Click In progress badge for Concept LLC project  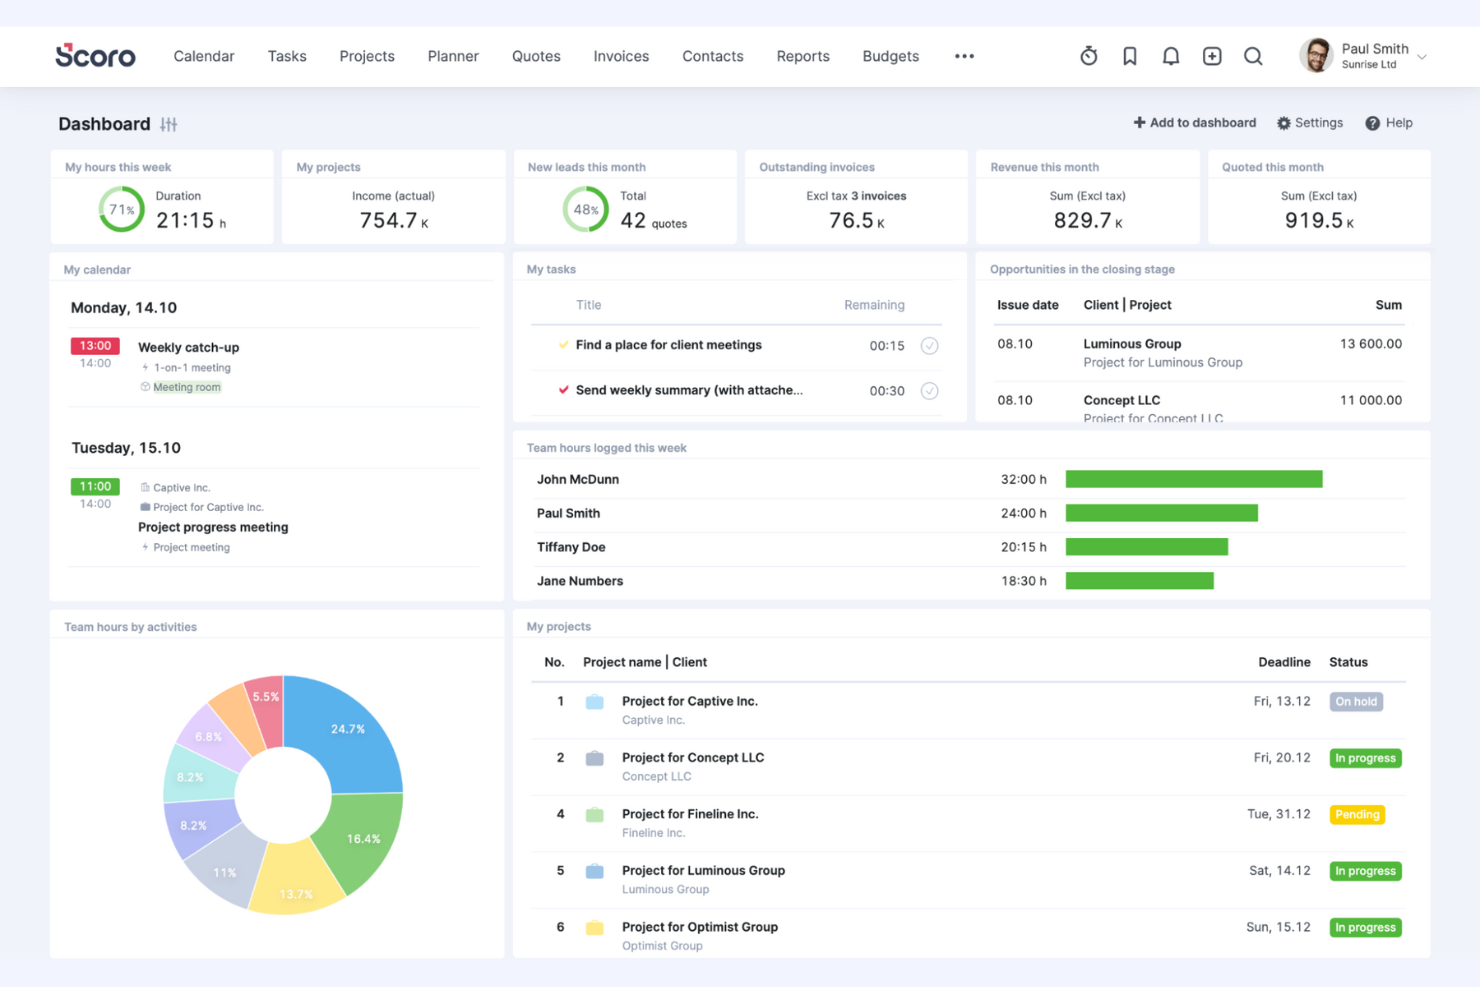(x=1365, y=758)
